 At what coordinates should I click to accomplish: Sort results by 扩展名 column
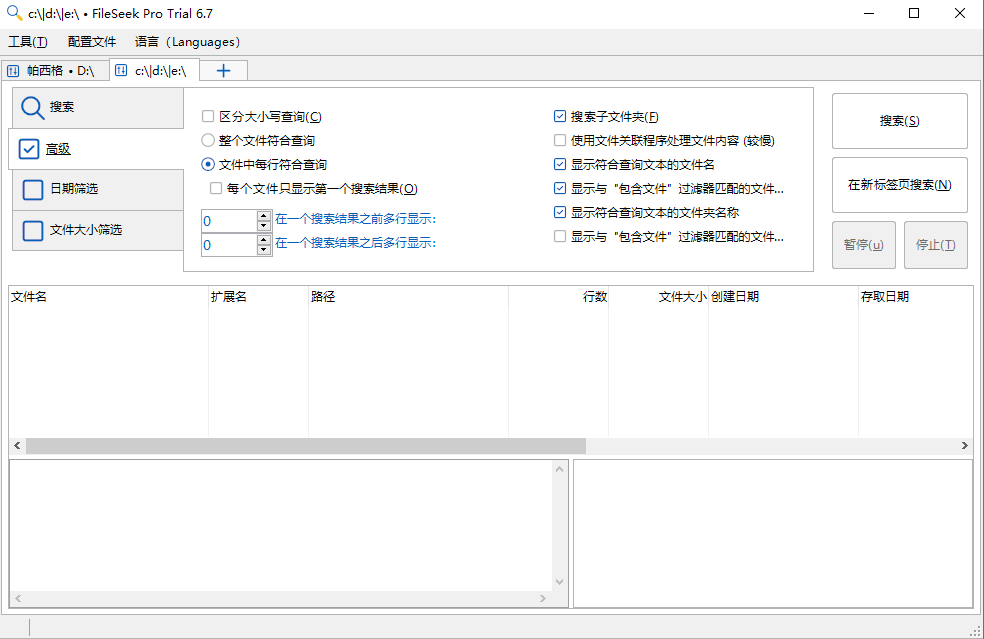258,297
